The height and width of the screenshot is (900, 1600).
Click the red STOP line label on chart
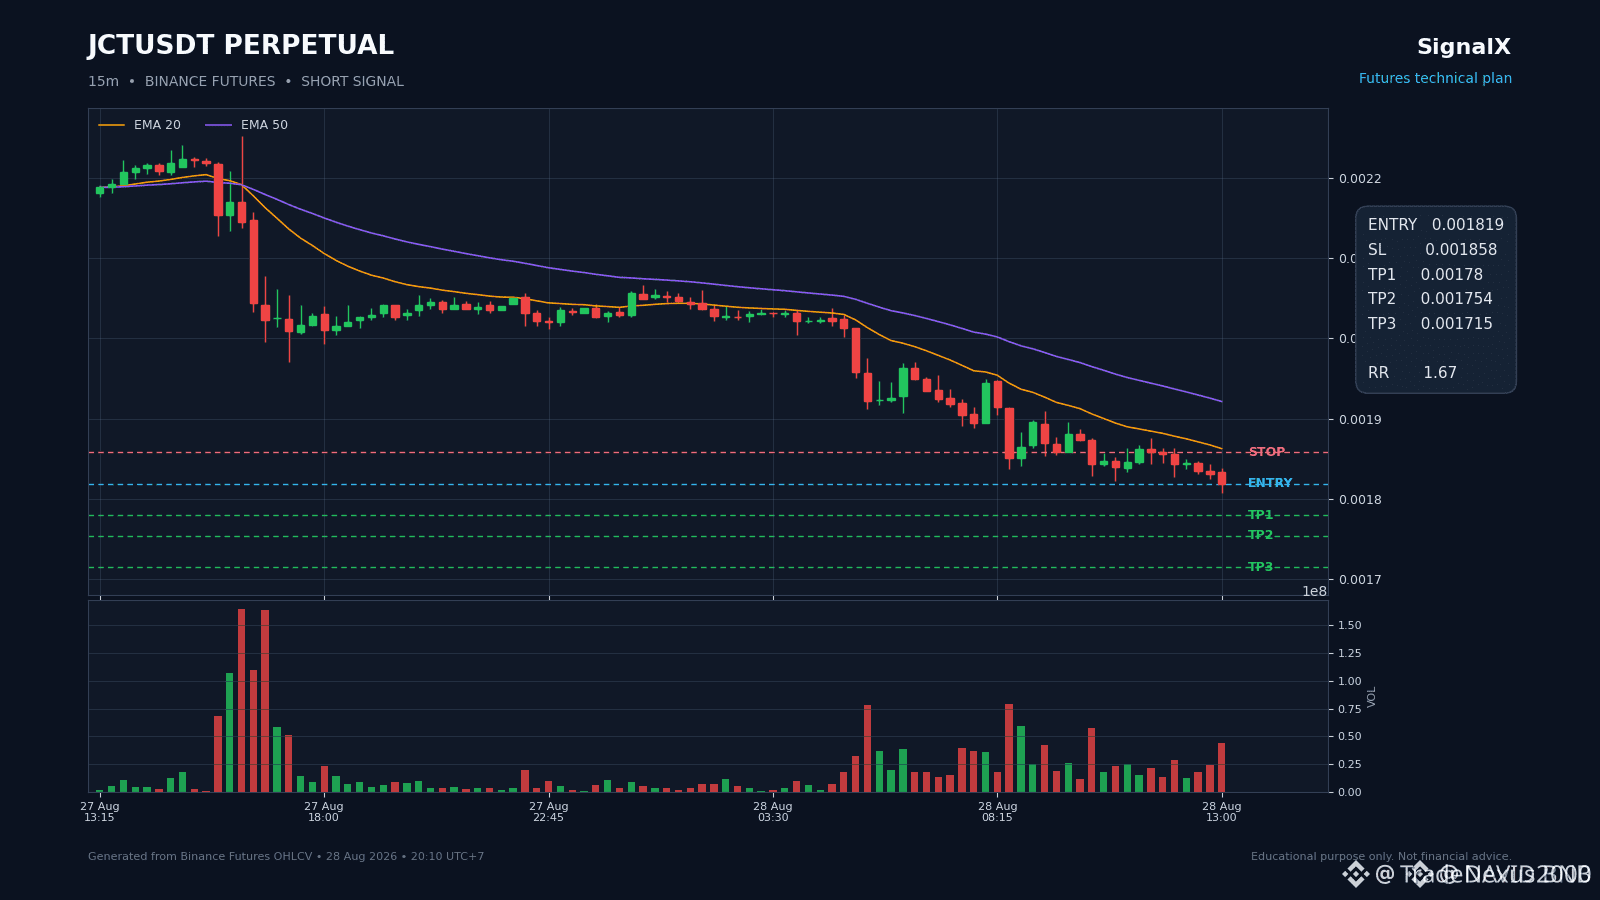[1266, 452]
